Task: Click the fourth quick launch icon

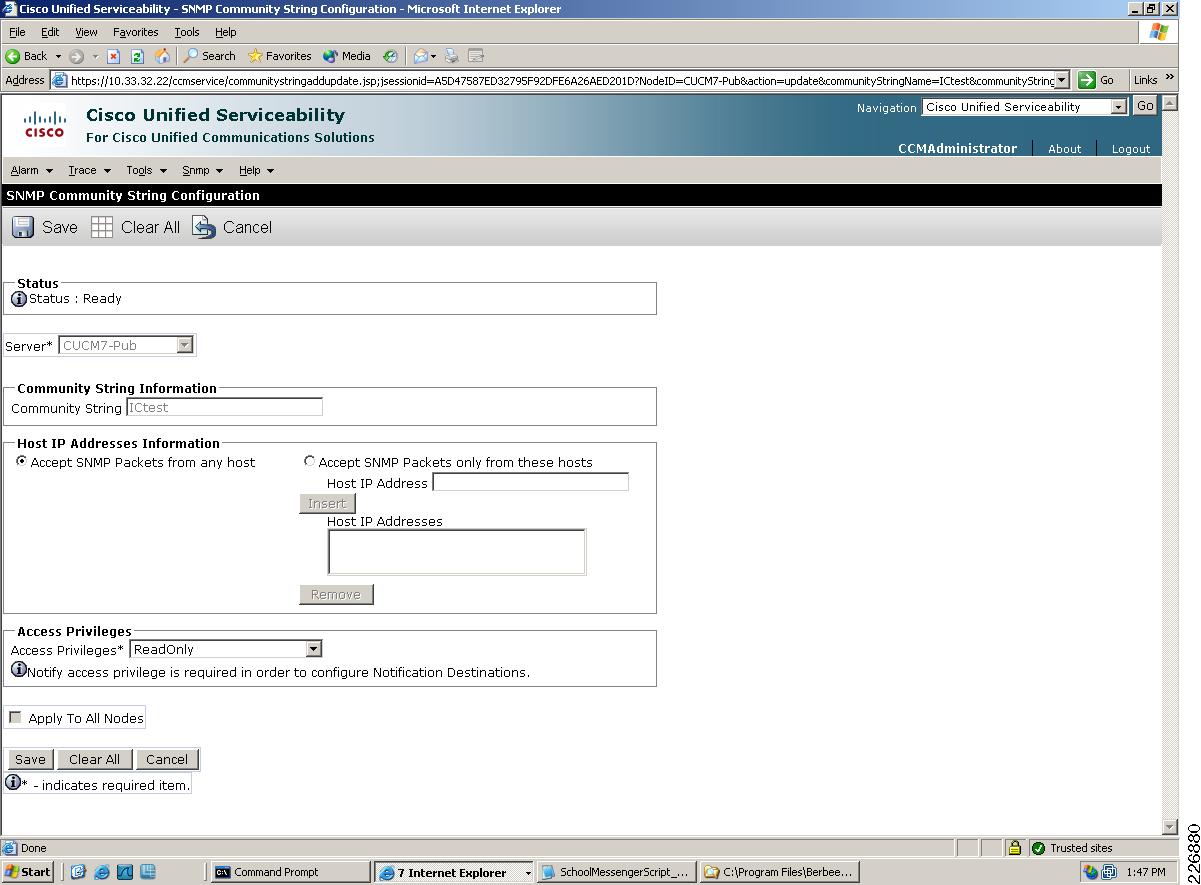Action: point(148,872)
